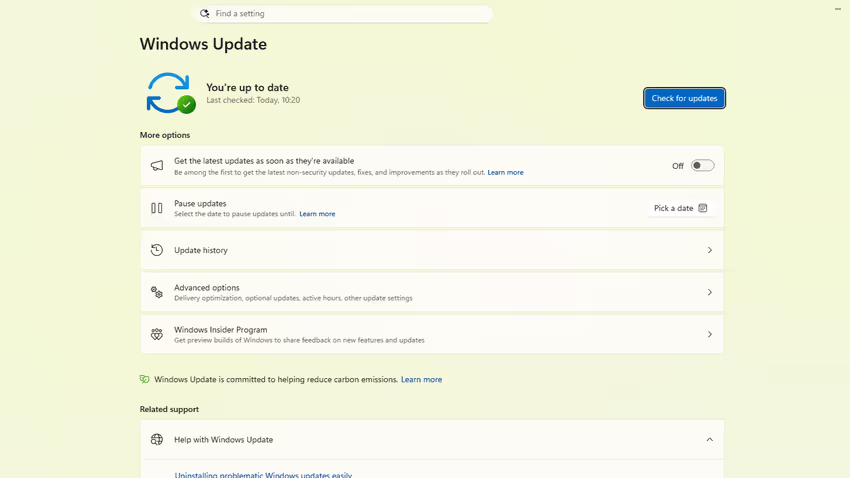Open Uninstalling problematic Windows updates easily link
Screen dimensions: 850x478
[x=263, y=475]
